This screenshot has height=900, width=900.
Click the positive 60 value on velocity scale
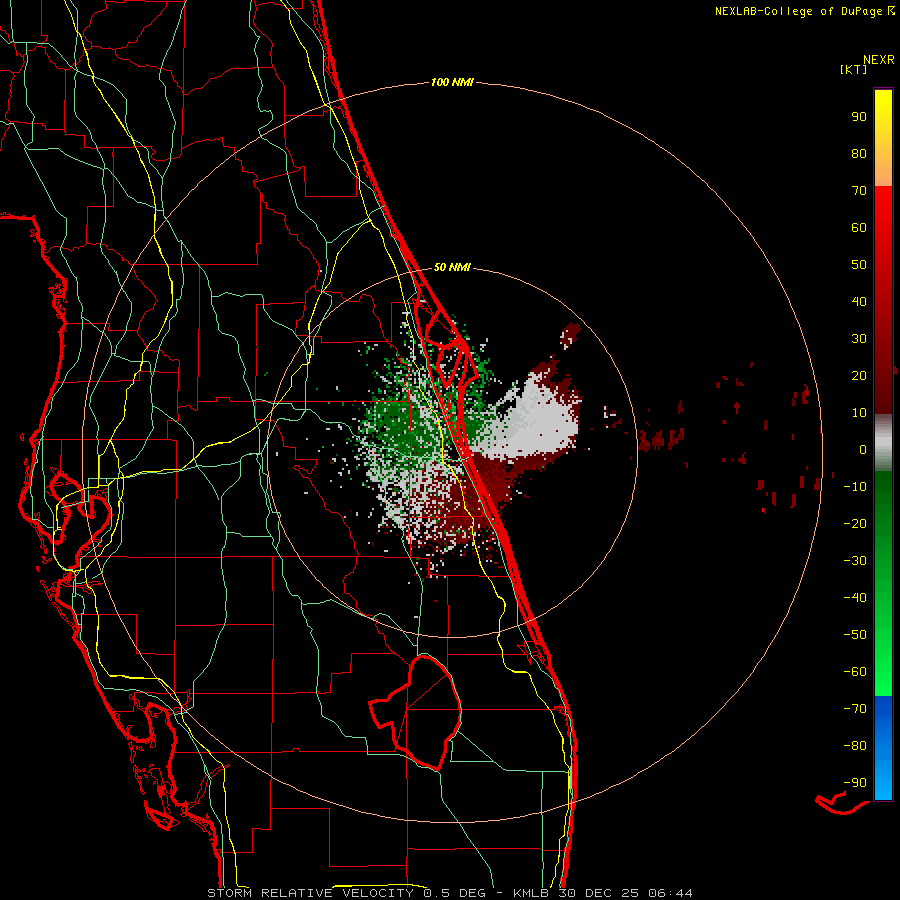pos(859,227)
